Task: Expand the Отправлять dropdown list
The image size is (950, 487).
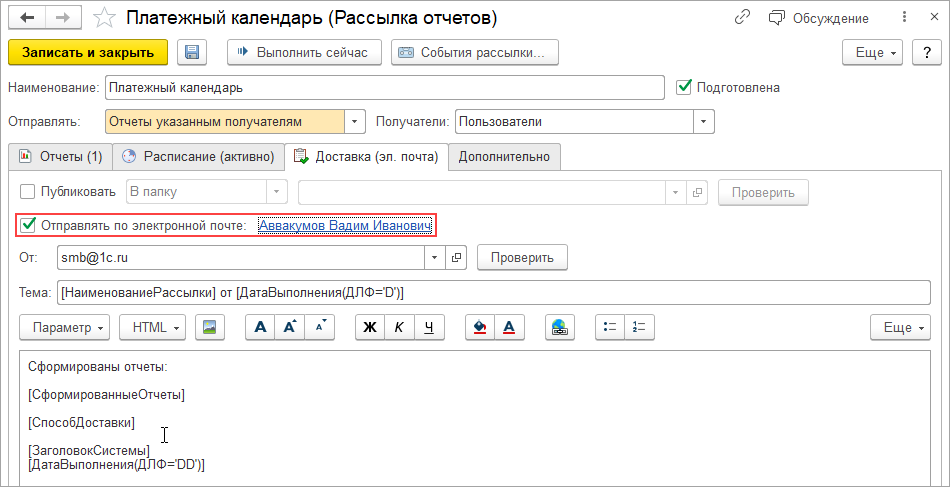Action: tap(355, 121)
